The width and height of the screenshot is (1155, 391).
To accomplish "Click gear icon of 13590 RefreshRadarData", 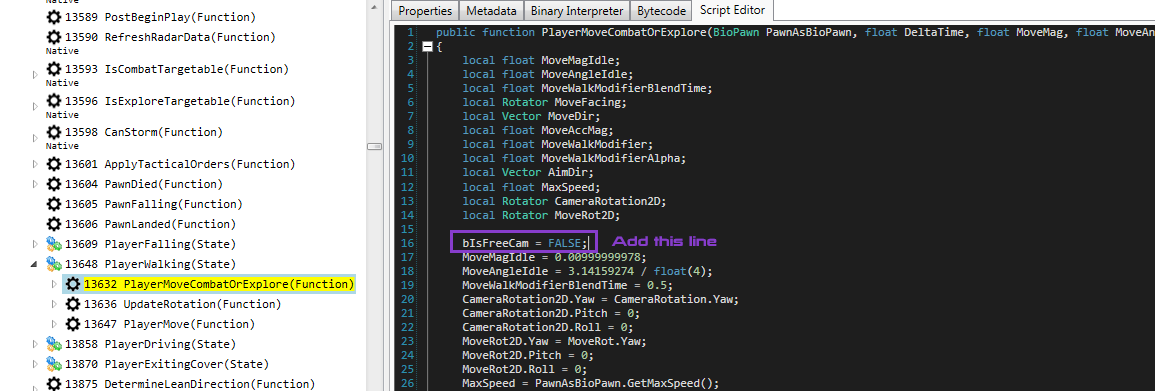I will (x=54, y=37).
